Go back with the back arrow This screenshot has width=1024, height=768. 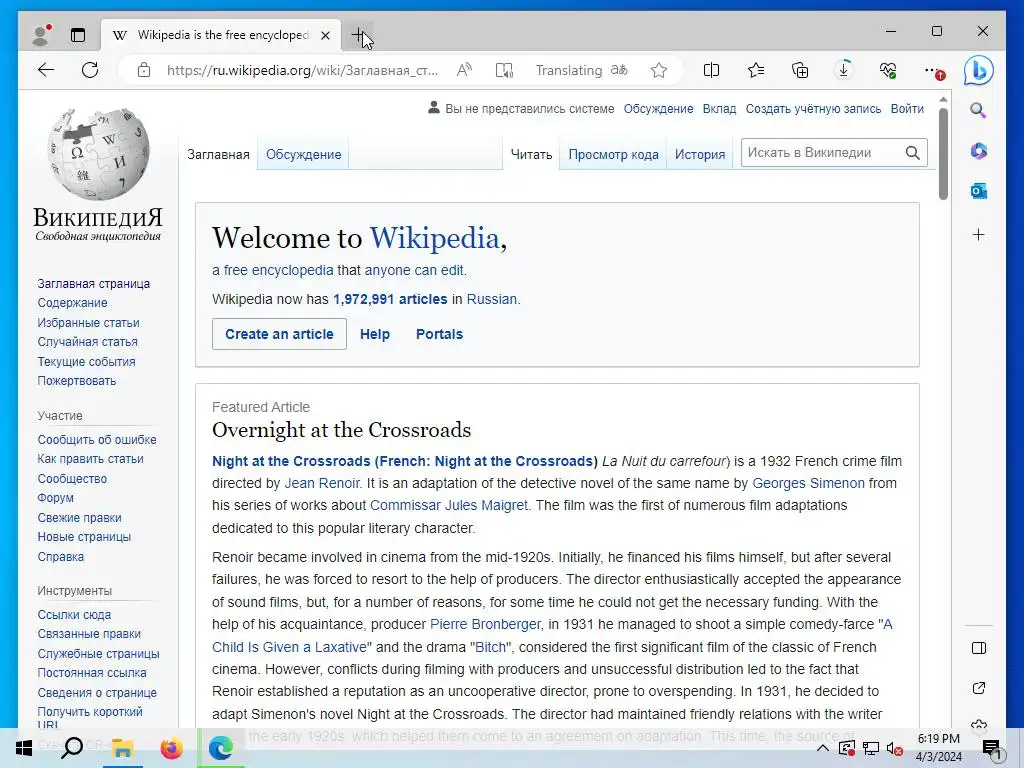tap(46, 70)
